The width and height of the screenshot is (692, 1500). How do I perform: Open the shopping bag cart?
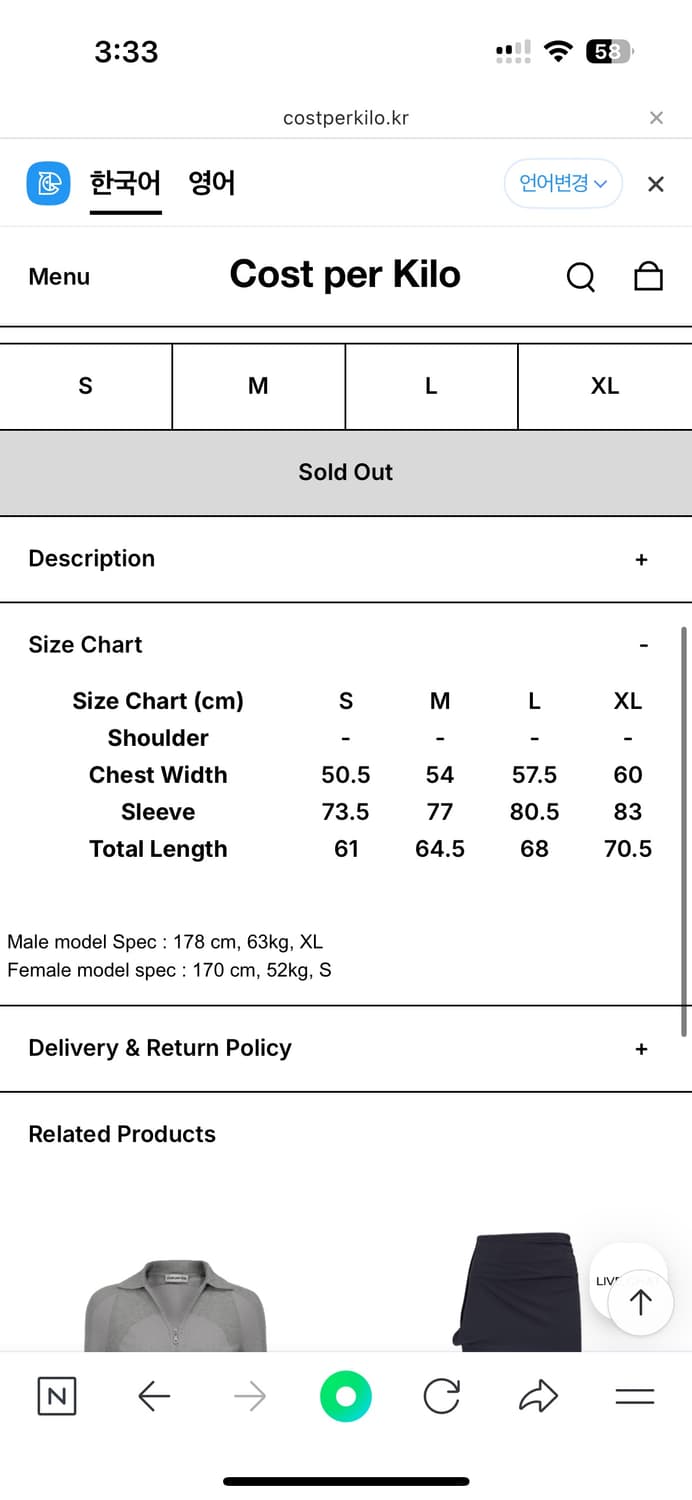(649, 276)
